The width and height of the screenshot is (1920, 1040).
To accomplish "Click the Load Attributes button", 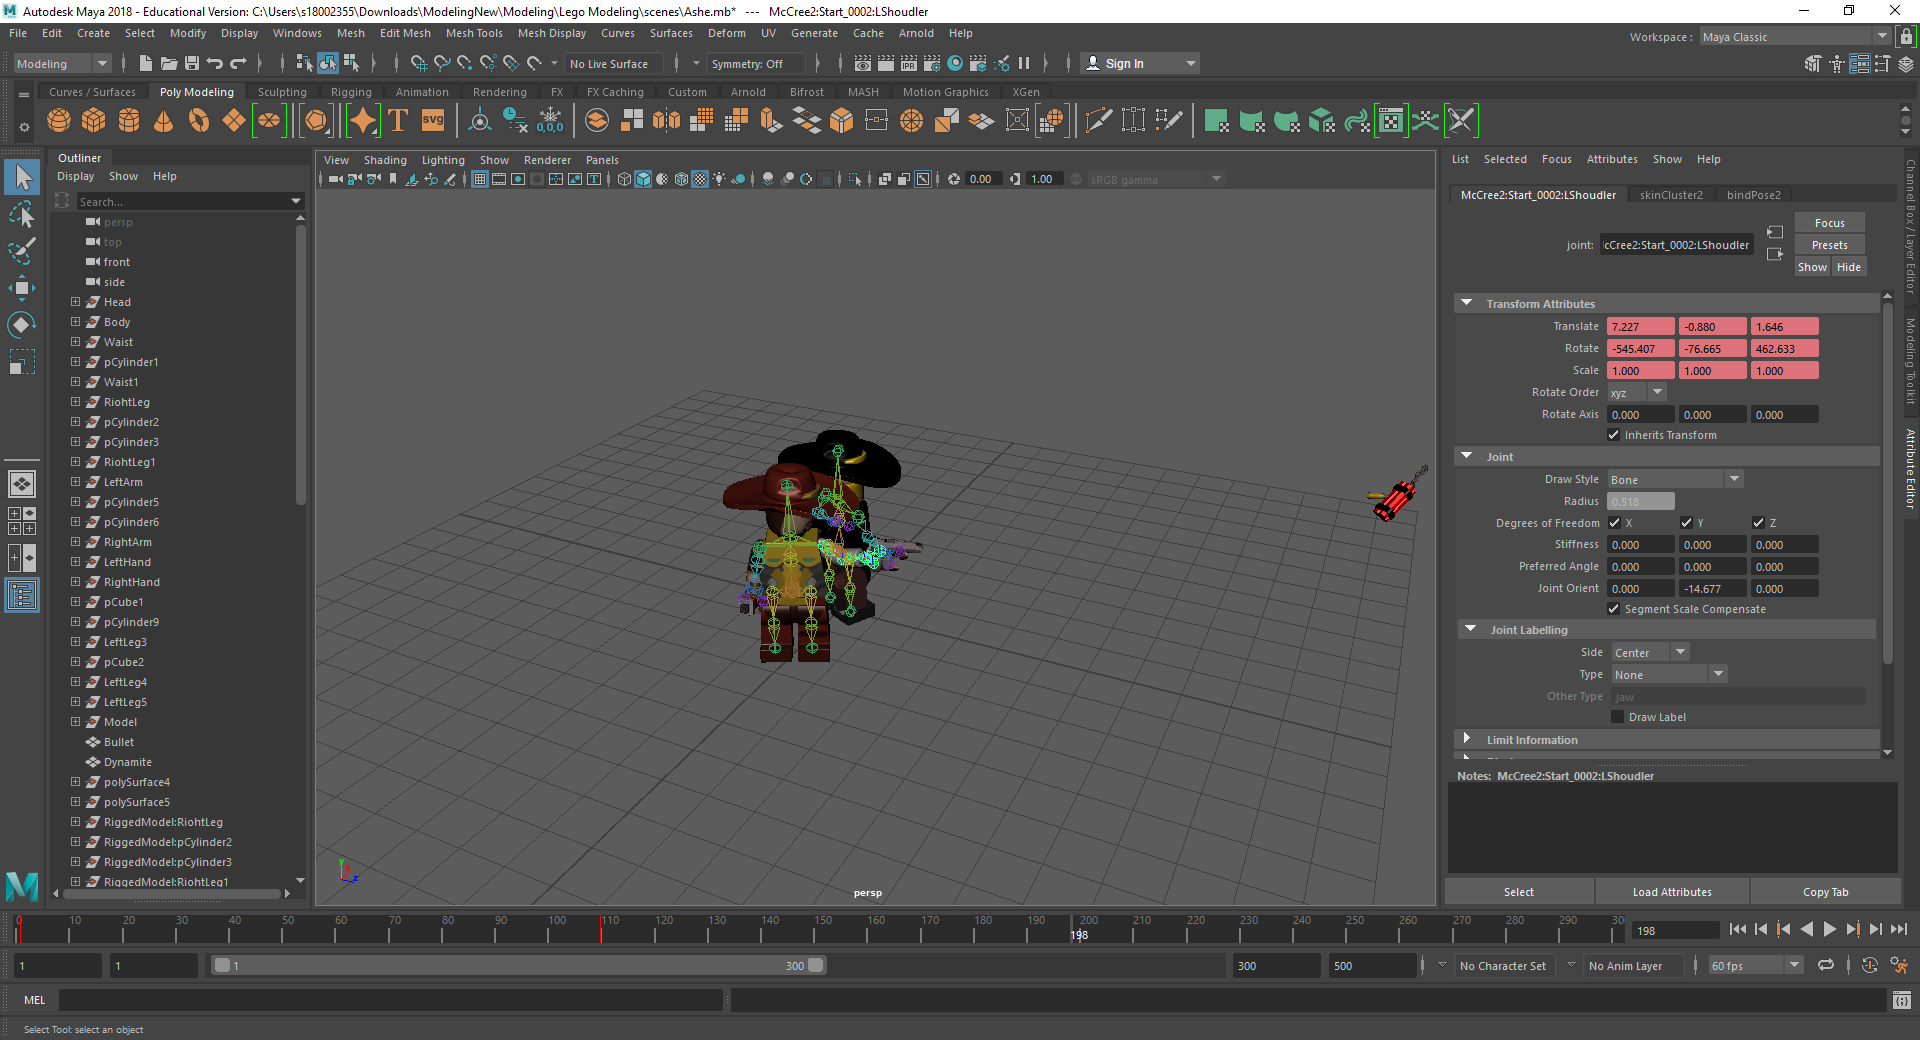I will [x=1671, y=892].
